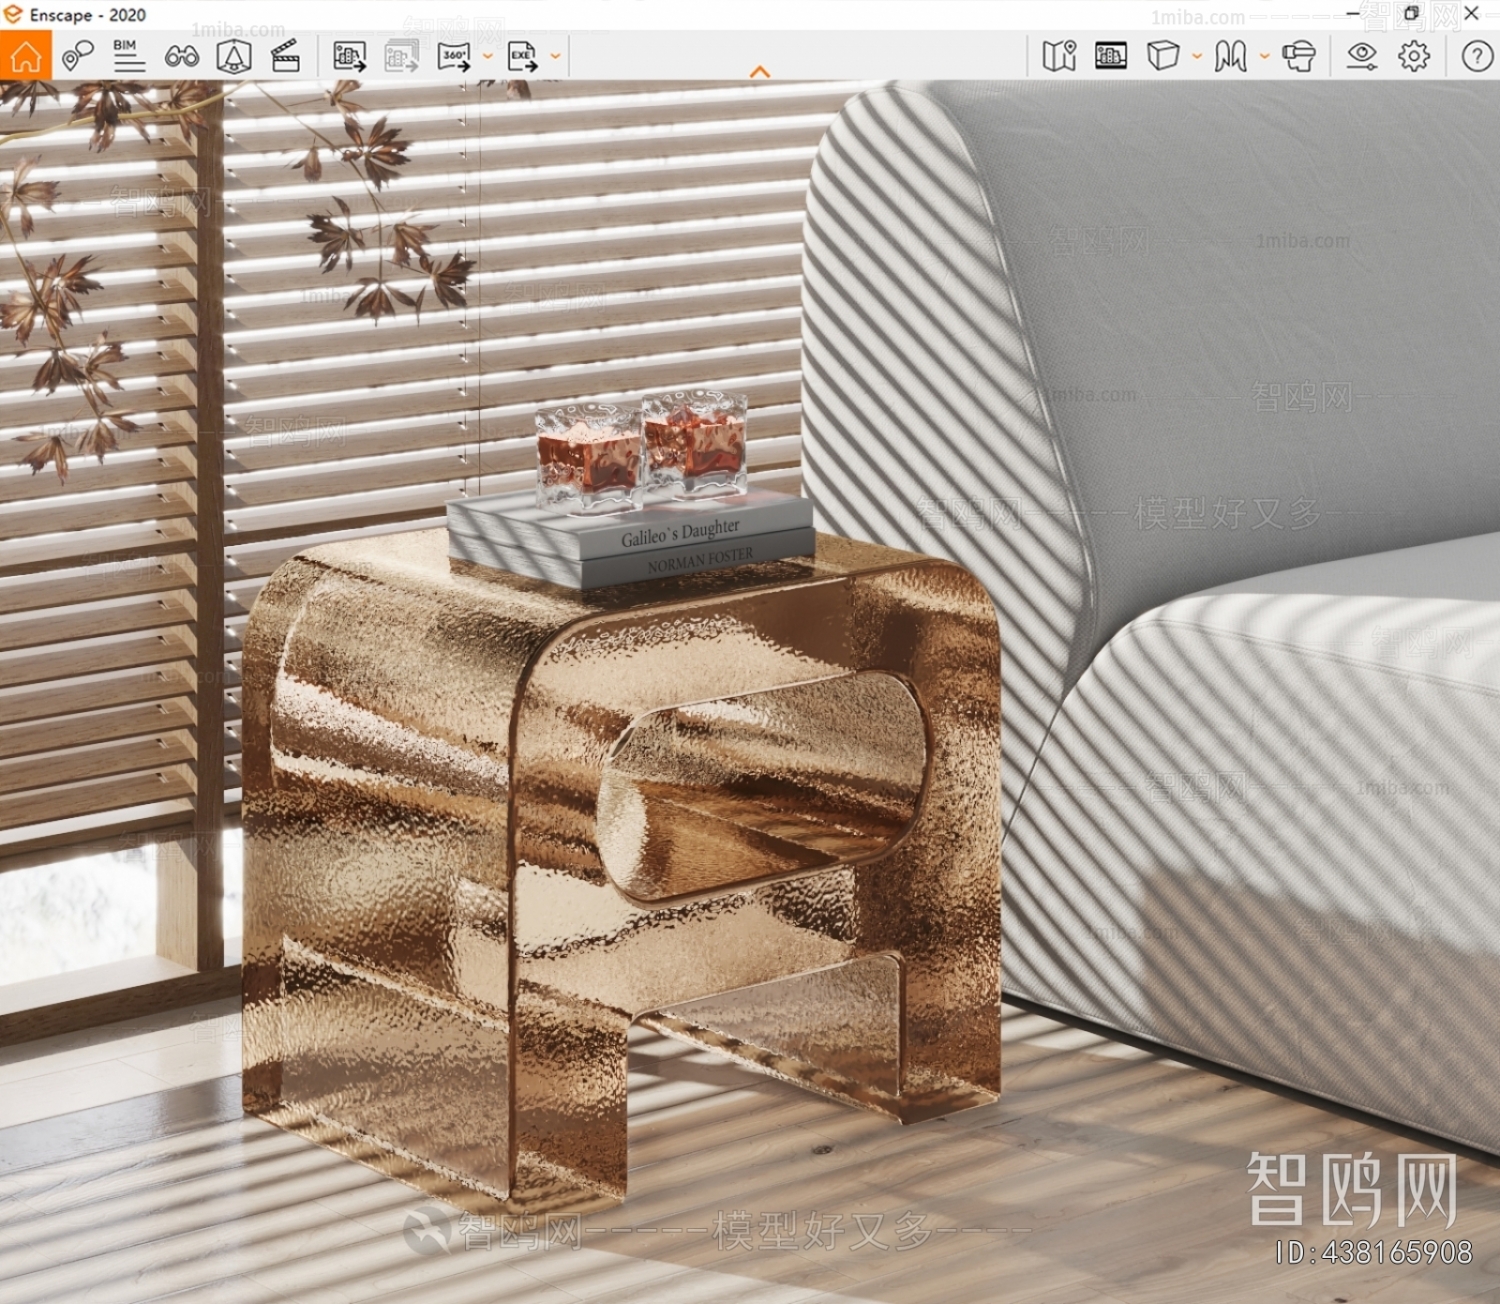Click the whiskey glasses in viewport

641,451
